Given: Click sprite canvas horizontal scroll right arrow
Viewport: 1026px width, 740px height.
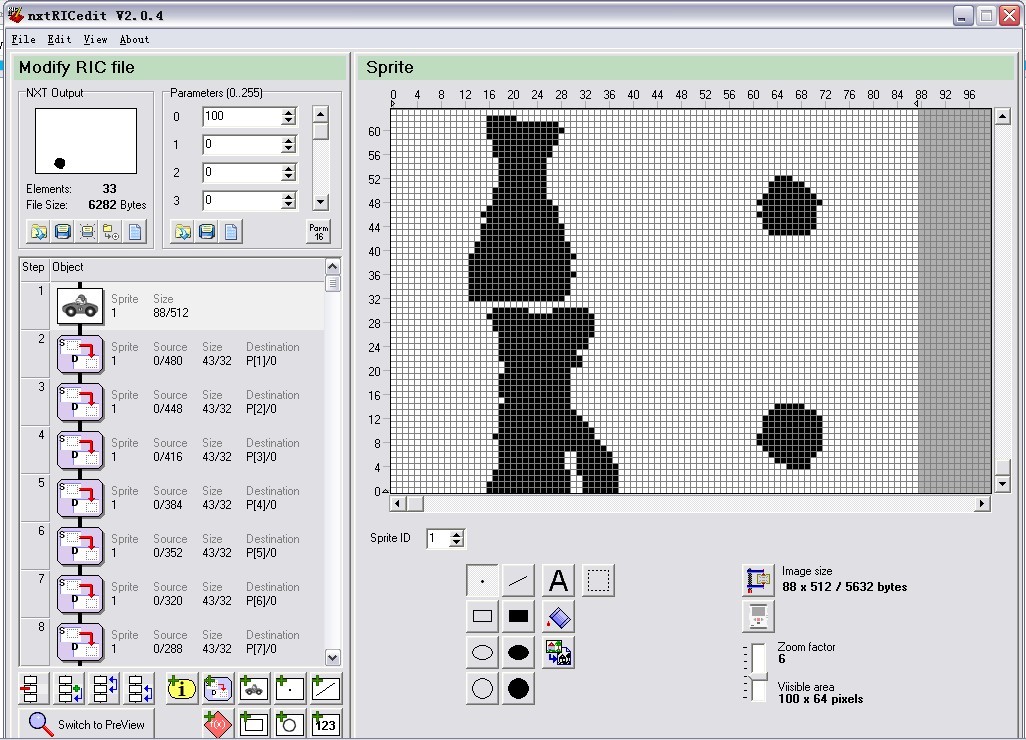Looking at the screenshot, I should (x=982, y=503).
